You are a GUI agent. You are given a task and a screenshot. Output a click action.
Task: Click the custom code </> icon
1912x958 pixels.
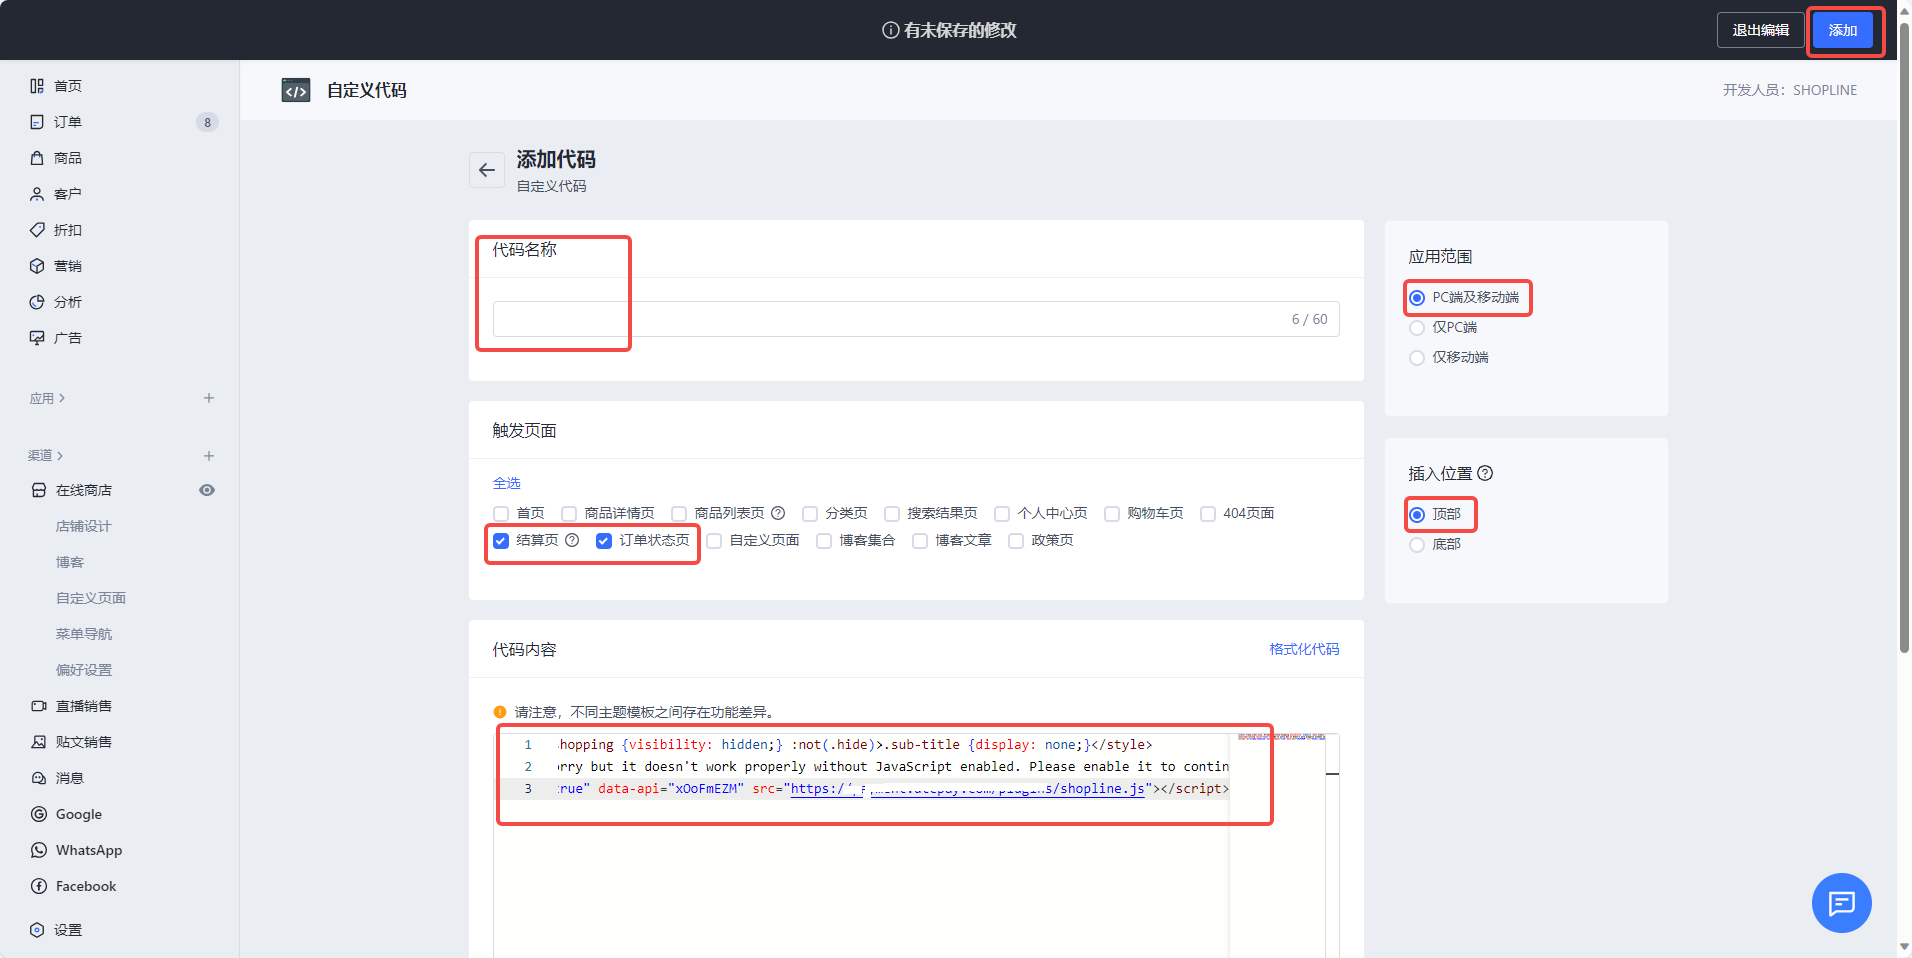(296, 91)
